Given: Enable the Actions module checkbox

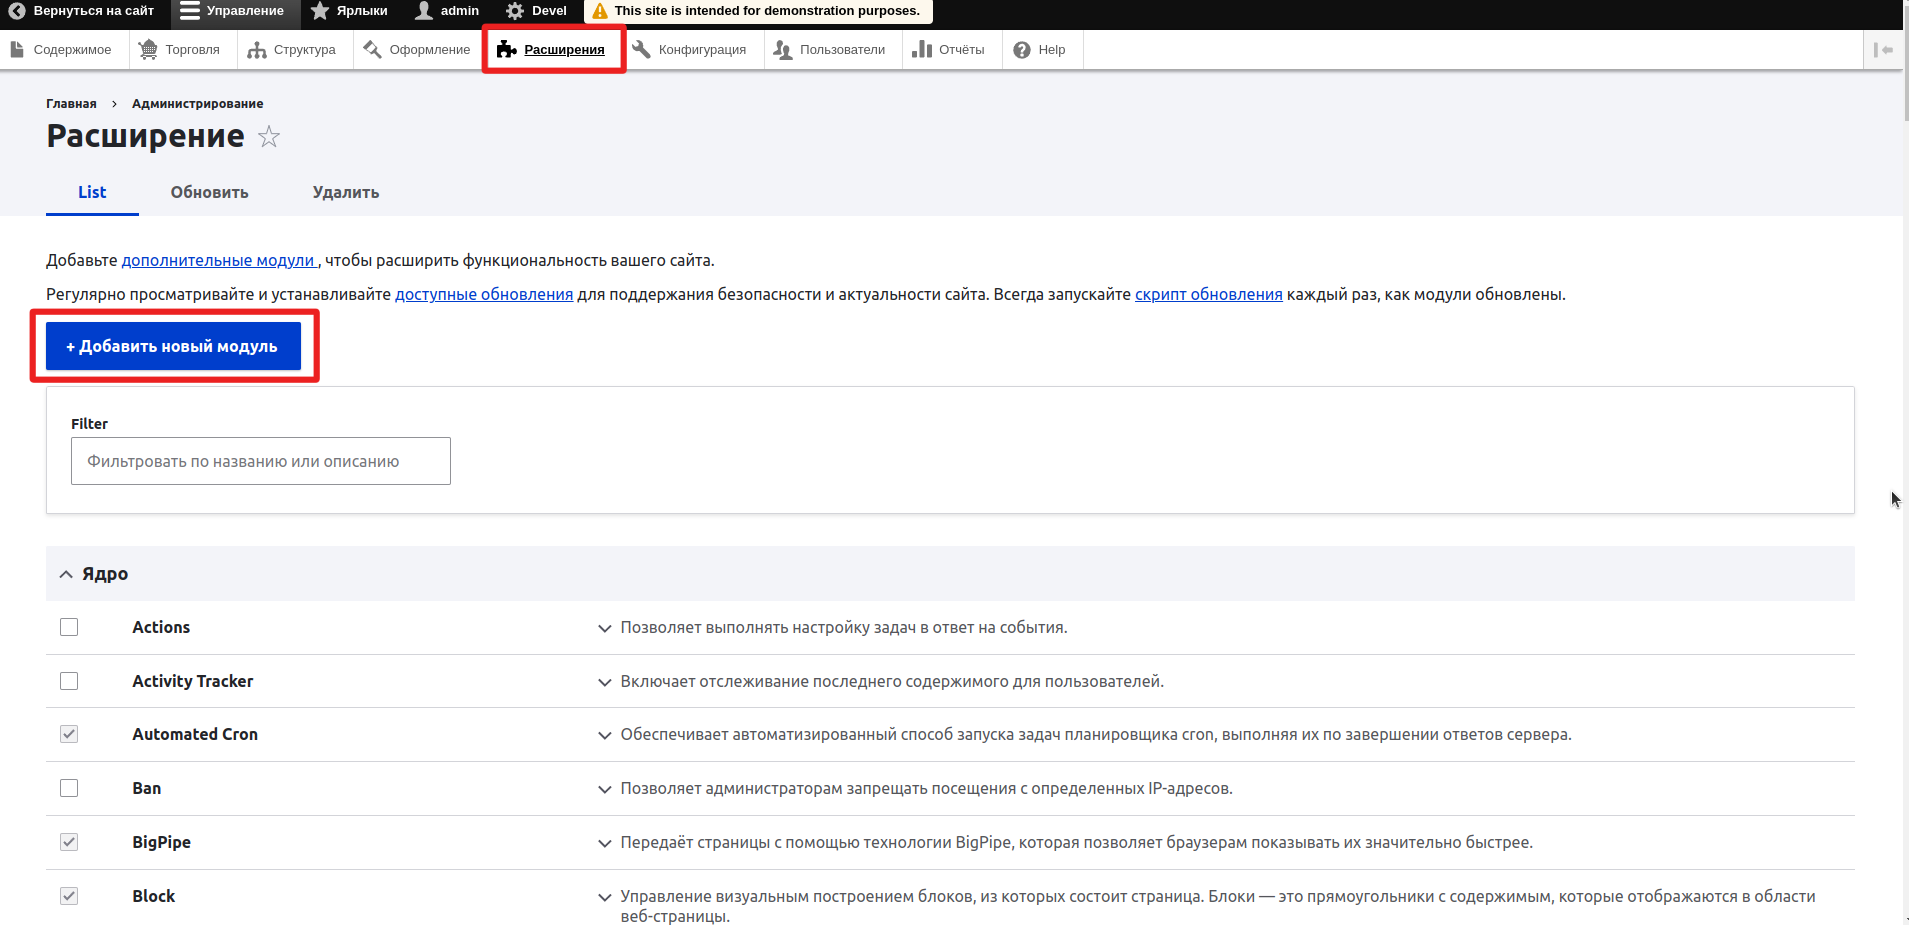Looking at the screenshot, I should point(69,627).
